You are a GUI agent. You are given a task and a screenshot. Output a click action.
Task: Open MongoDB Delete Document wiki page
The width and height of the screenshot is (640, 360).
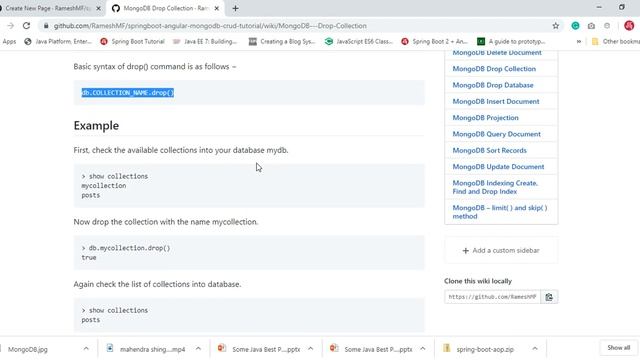click(x=497, y=53)
